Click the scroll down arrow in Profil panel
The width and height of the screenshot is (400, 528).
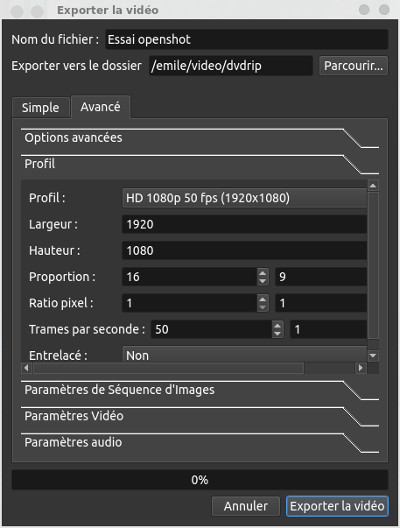click(x=373, y=355)
